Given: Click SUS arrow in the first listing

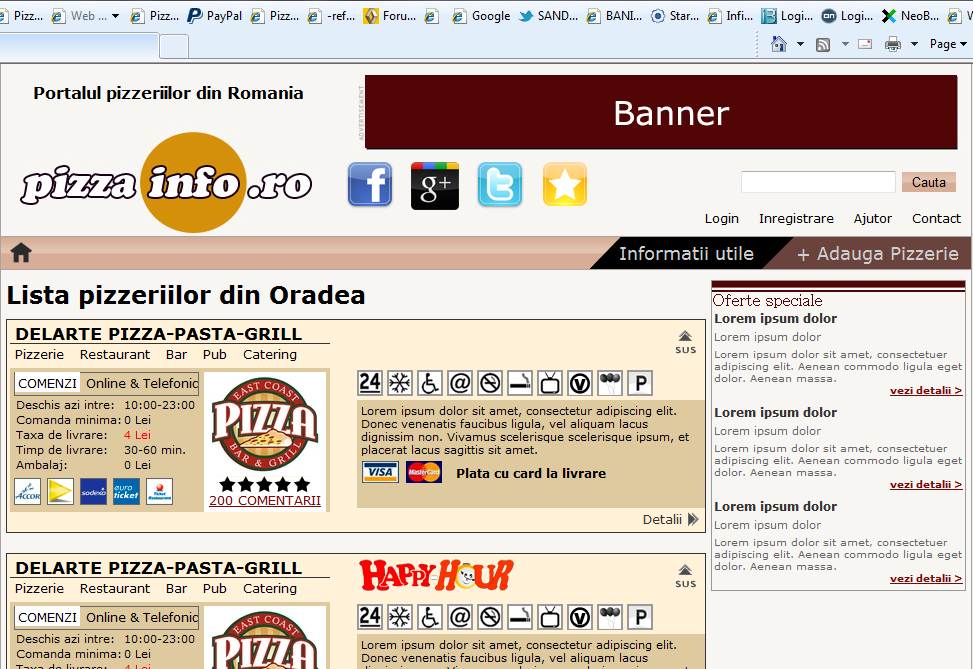Looking at the screenshot, I should coord(685,342).
